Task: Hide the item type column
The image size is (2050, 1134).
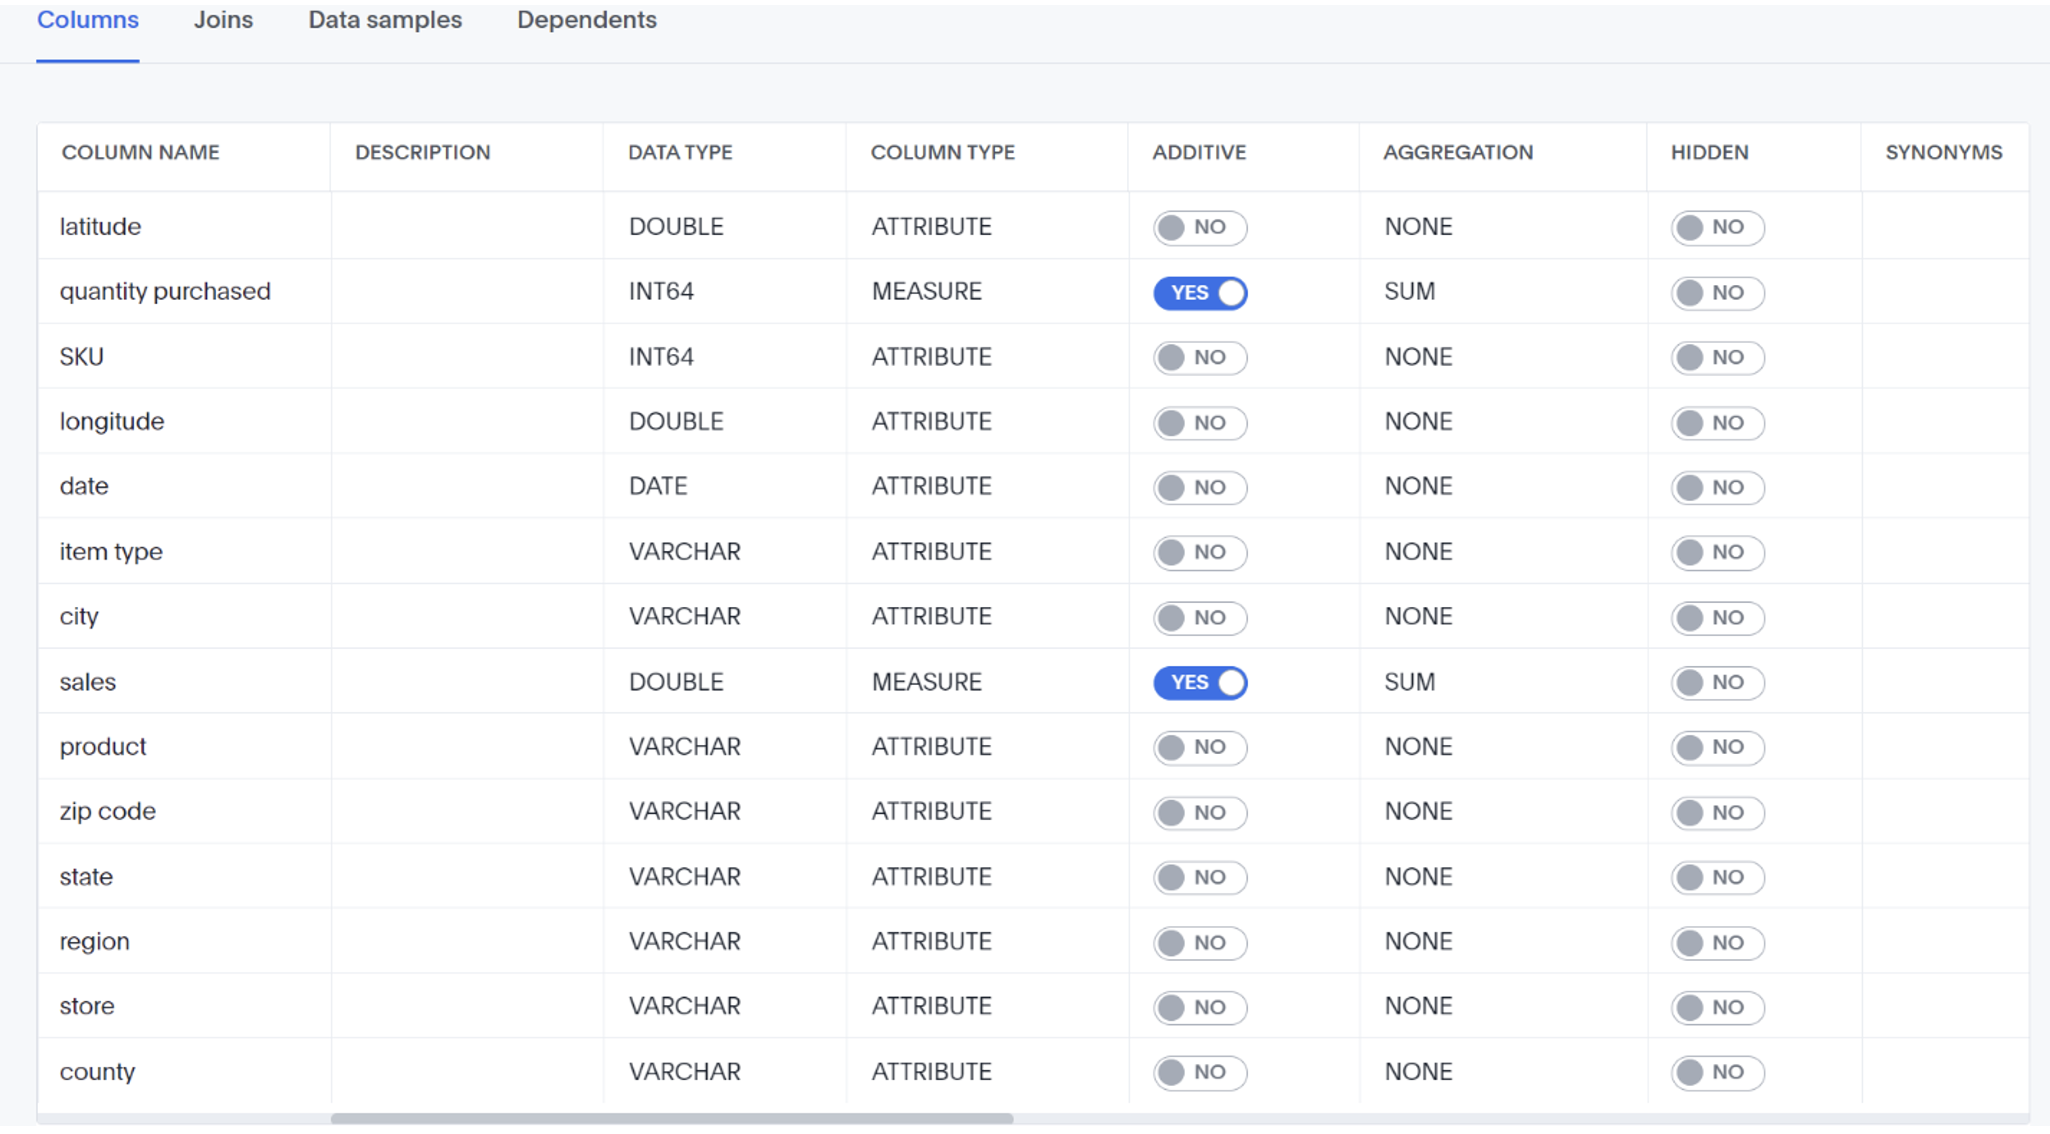Action: pos(1717,552)
